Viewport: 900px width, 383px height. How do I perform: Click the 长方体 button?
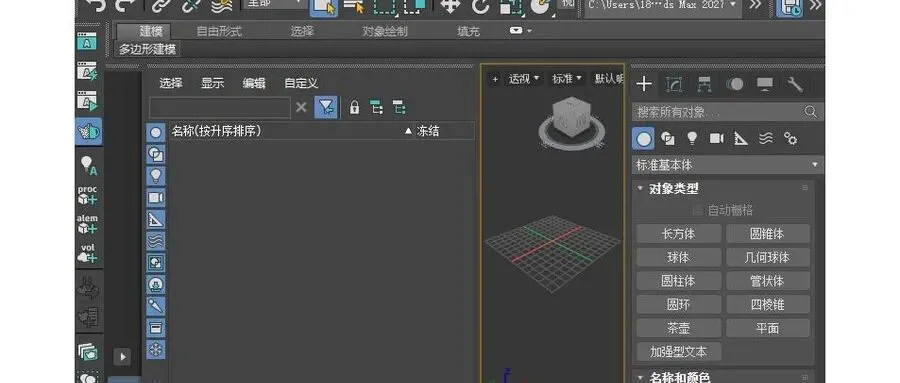(678, 234)
